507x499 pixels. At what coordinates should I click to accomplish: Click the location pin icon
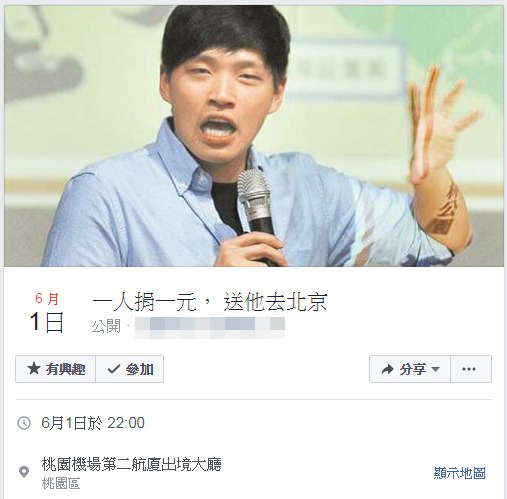24,472
